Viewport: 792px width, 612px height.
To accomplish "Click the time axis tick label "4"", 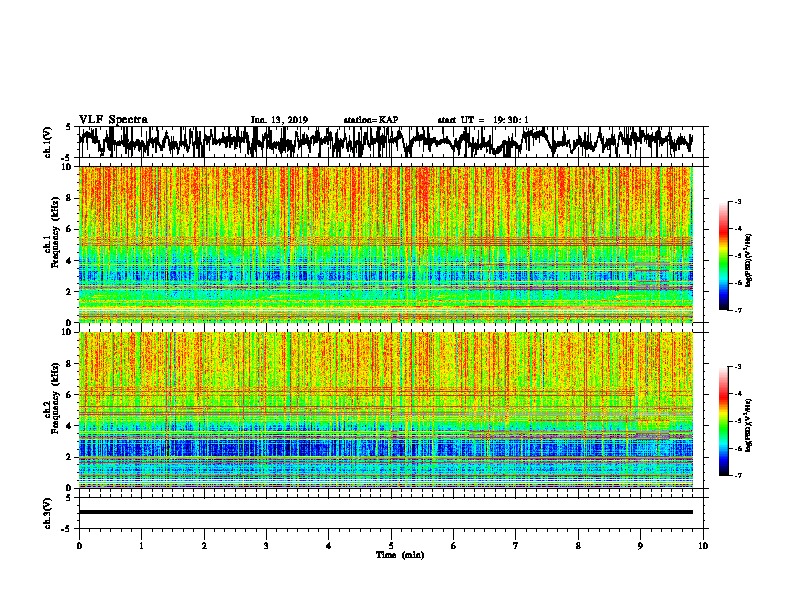I will pyautogui.click(x=329, y=546).
